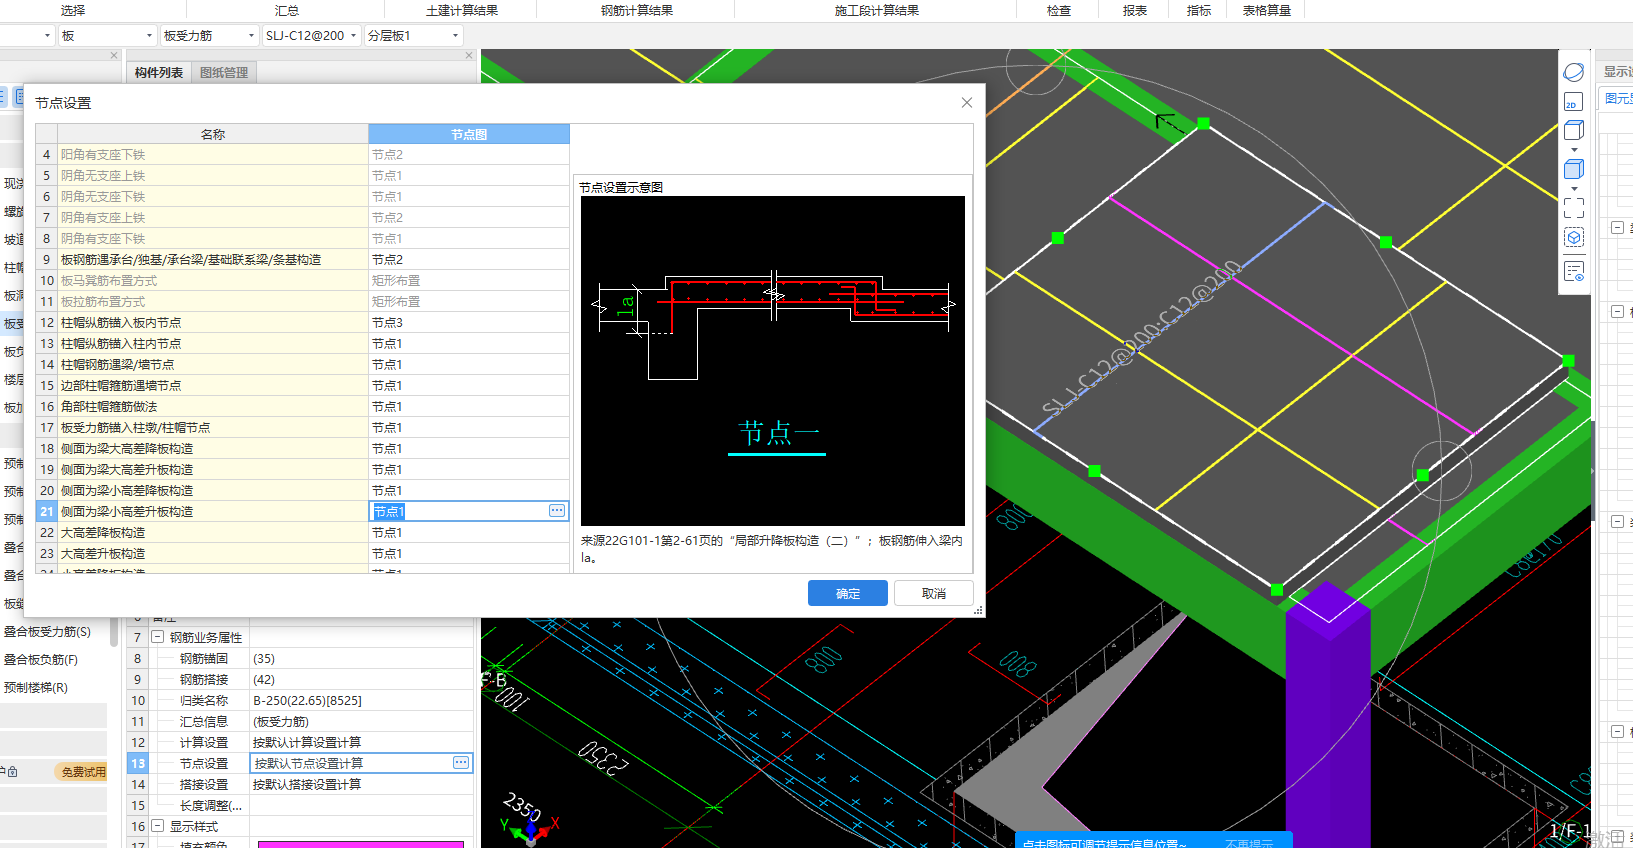
Task: Open the 分层板1 layer dropdown
Action: click(414, 36)
